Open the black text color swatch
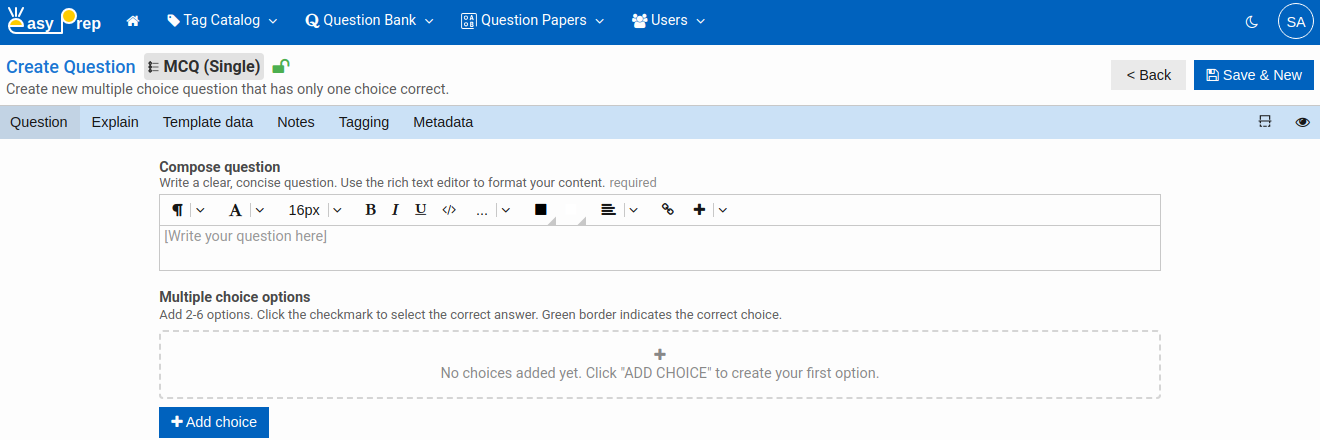 (541, 210)
